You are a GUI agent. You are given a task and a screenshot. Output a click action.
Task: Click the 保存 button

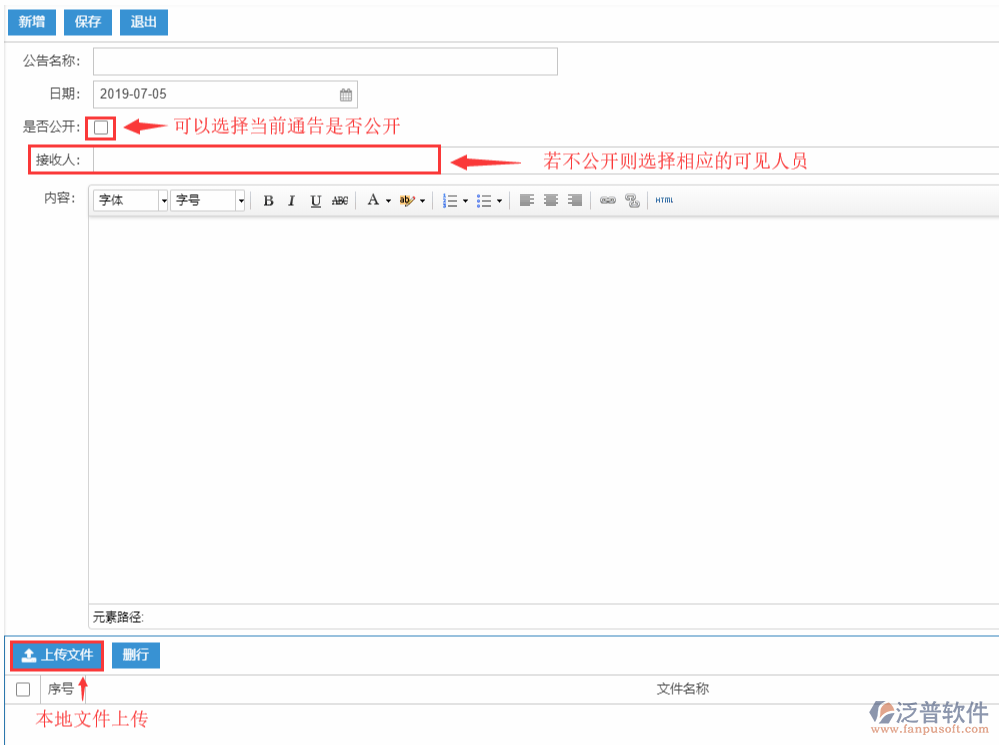[87, 22]
